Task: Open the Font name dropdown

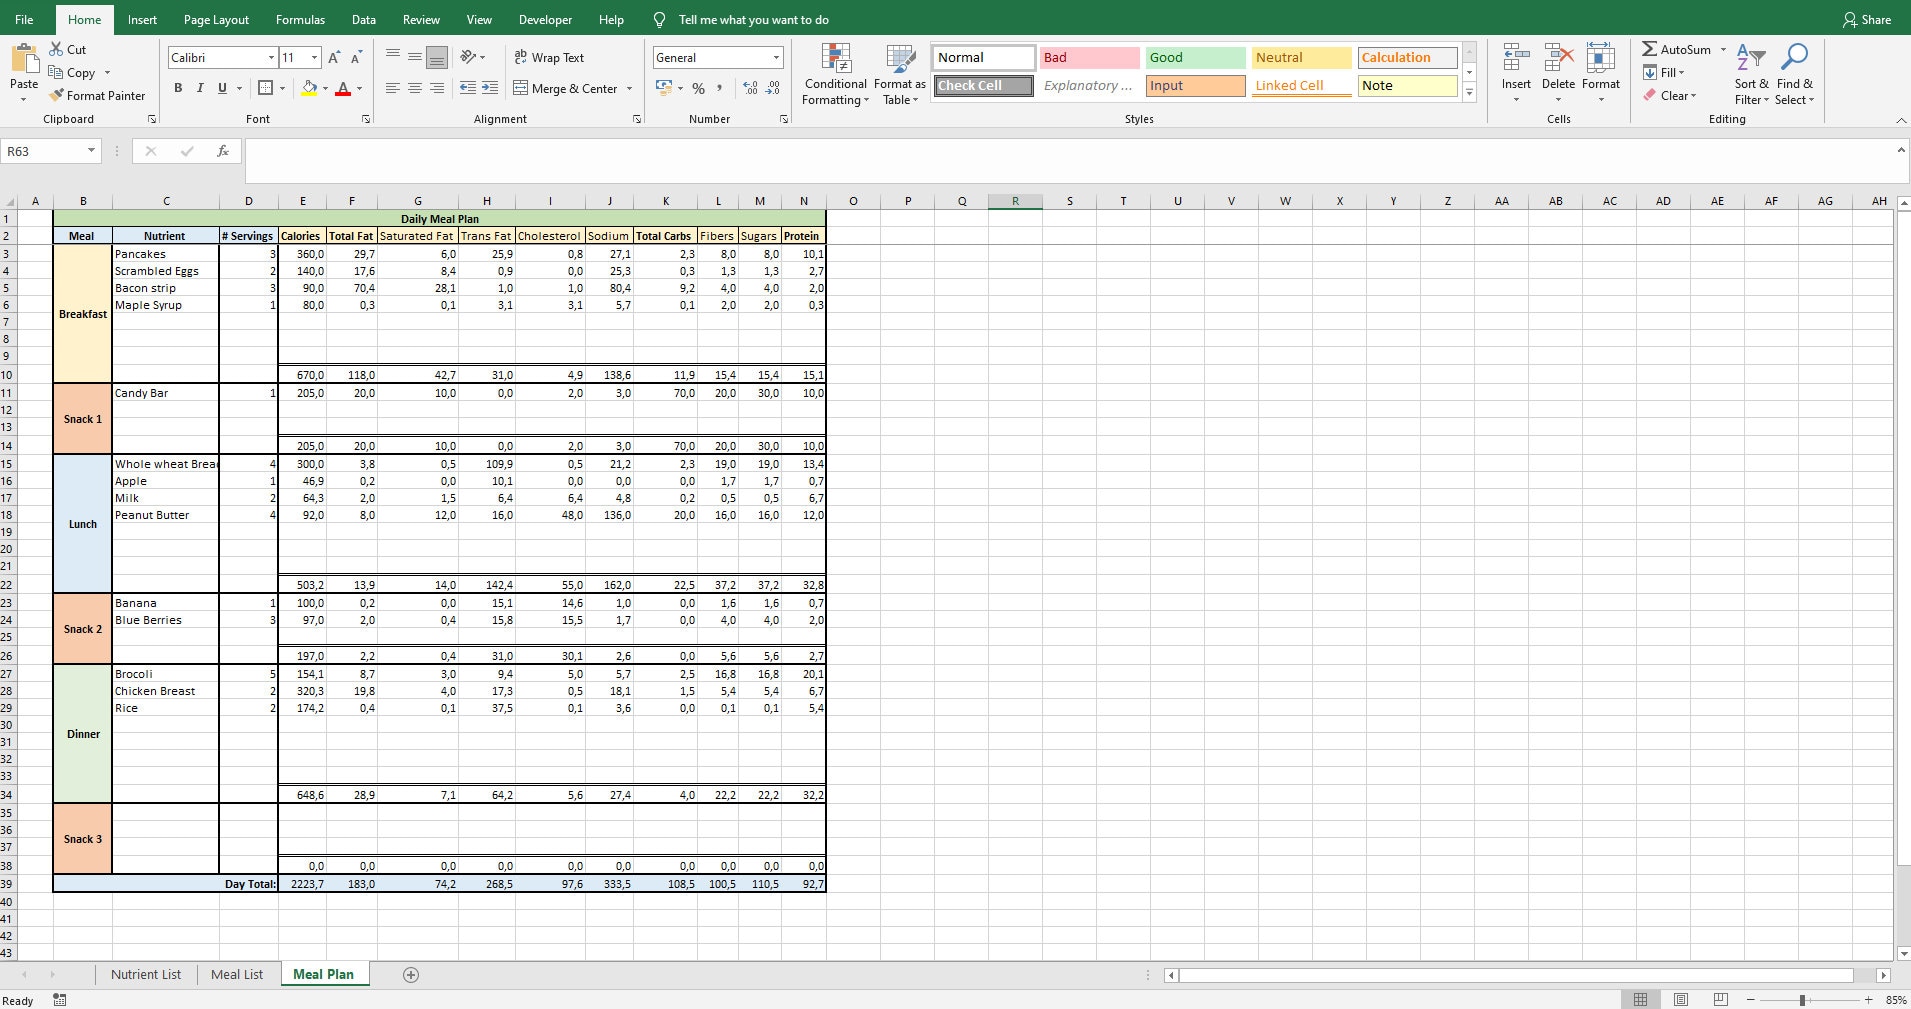Action: click(270, 57)
